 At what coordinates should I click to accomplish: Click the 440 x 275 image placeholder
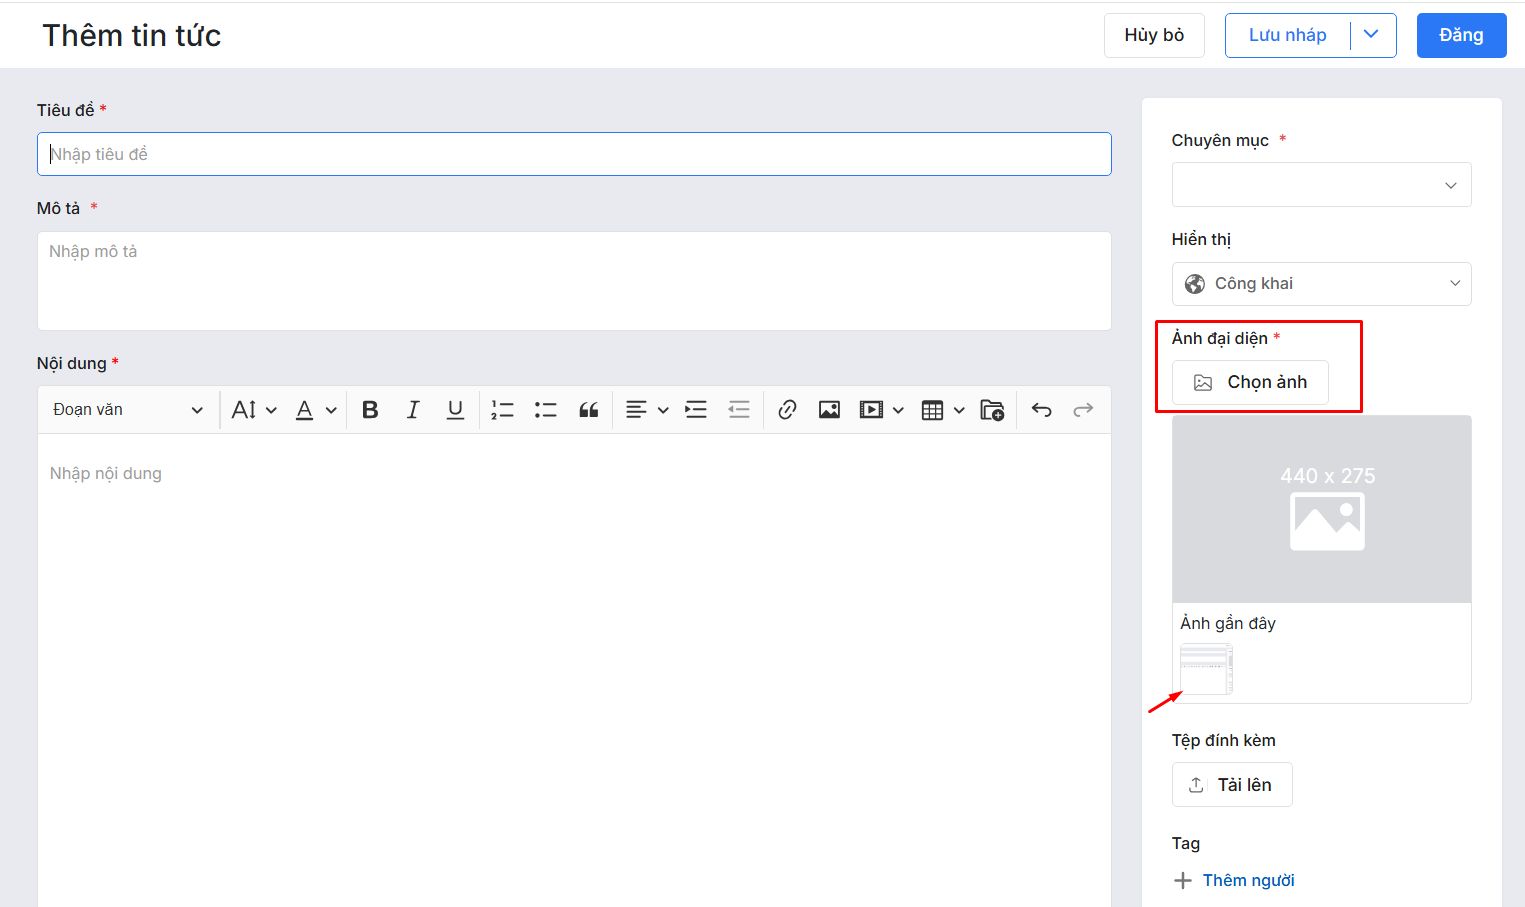tap(1321, 509)
